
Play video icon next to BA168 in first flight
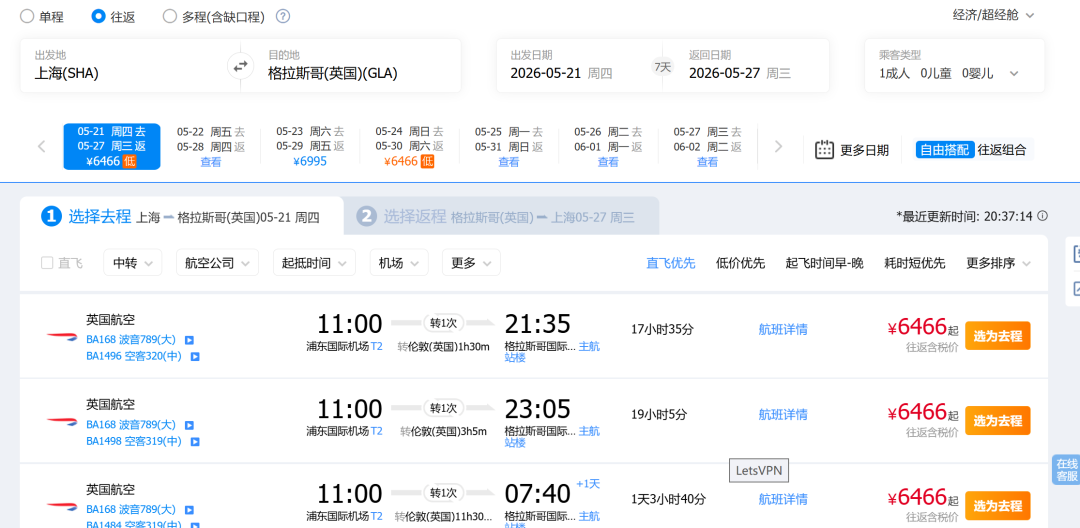coord(189,340)
